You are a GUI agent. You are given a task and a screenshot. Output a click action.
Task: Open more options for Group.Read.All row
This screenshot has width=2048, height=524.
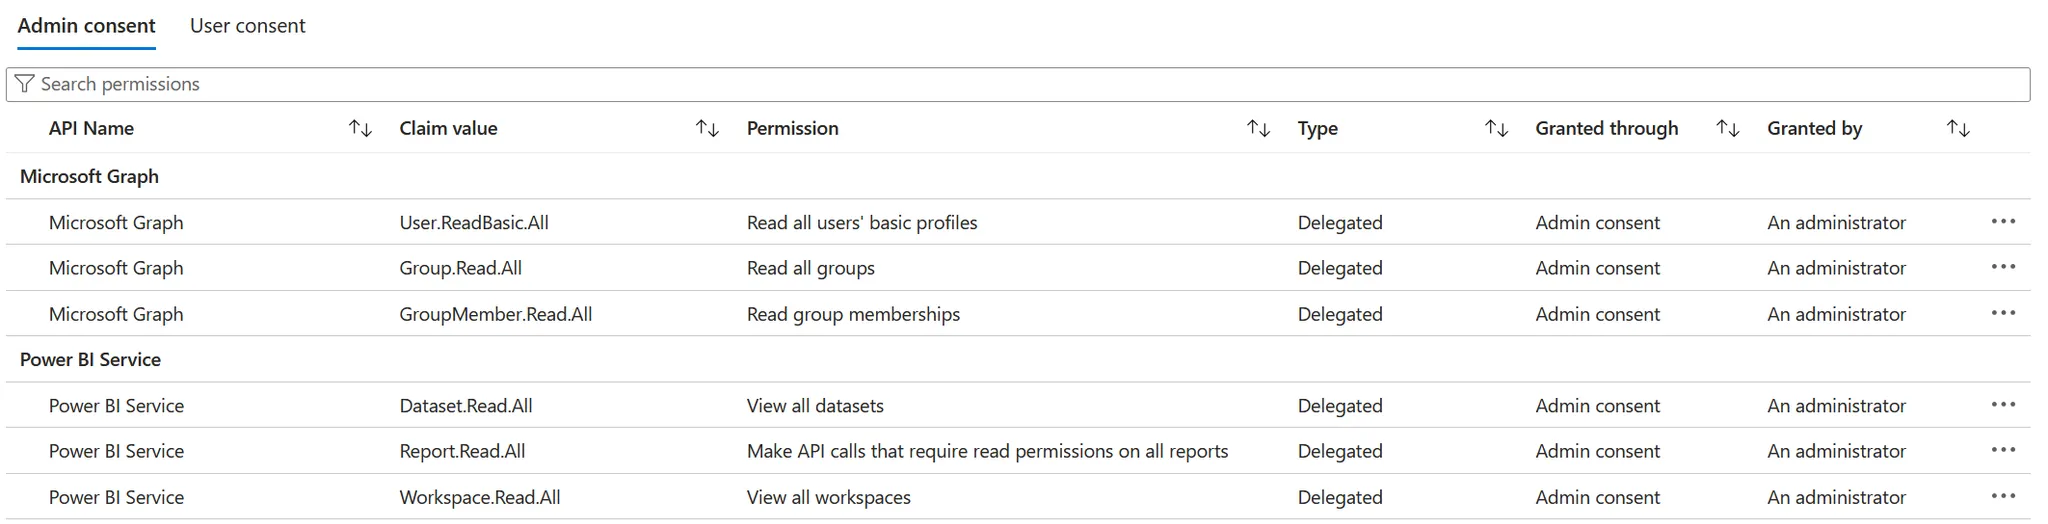(x=2002, y=267)
